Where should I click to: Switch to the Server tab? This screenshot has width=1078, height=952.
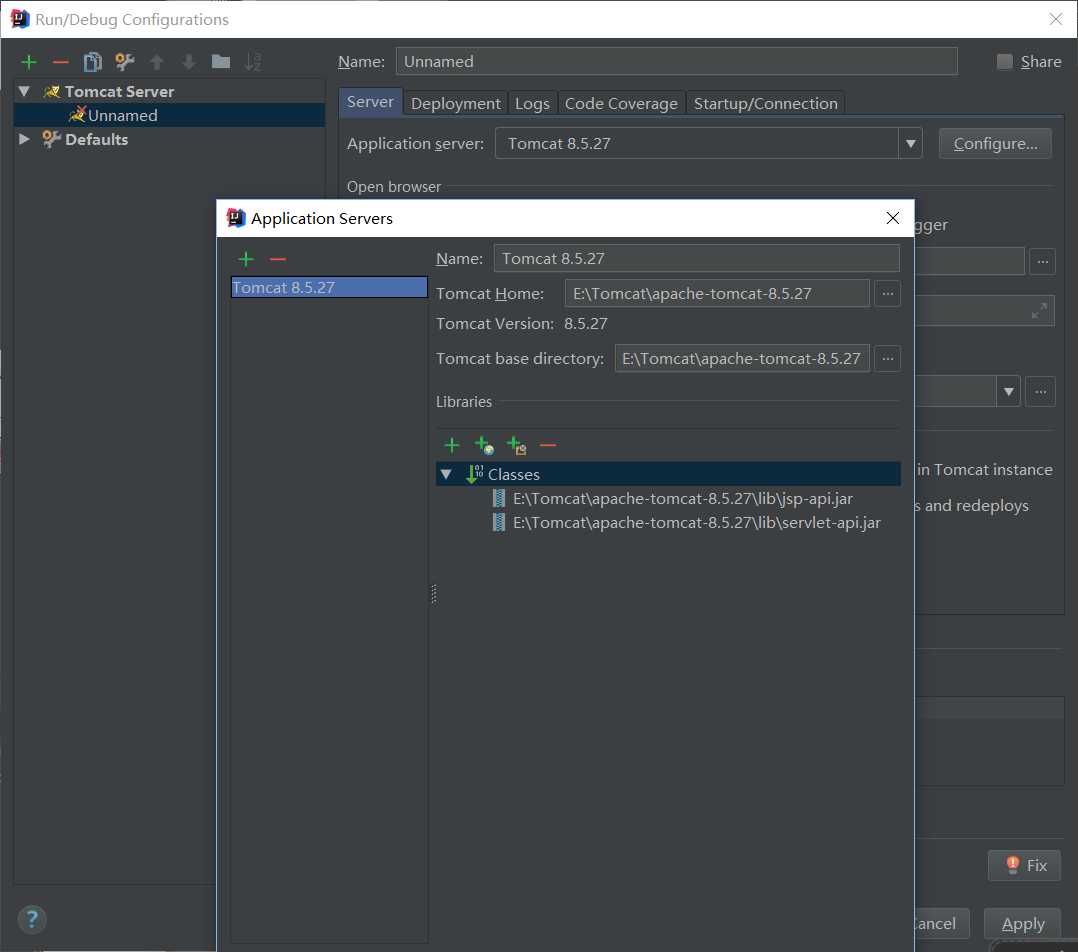[x=370, y=102]
